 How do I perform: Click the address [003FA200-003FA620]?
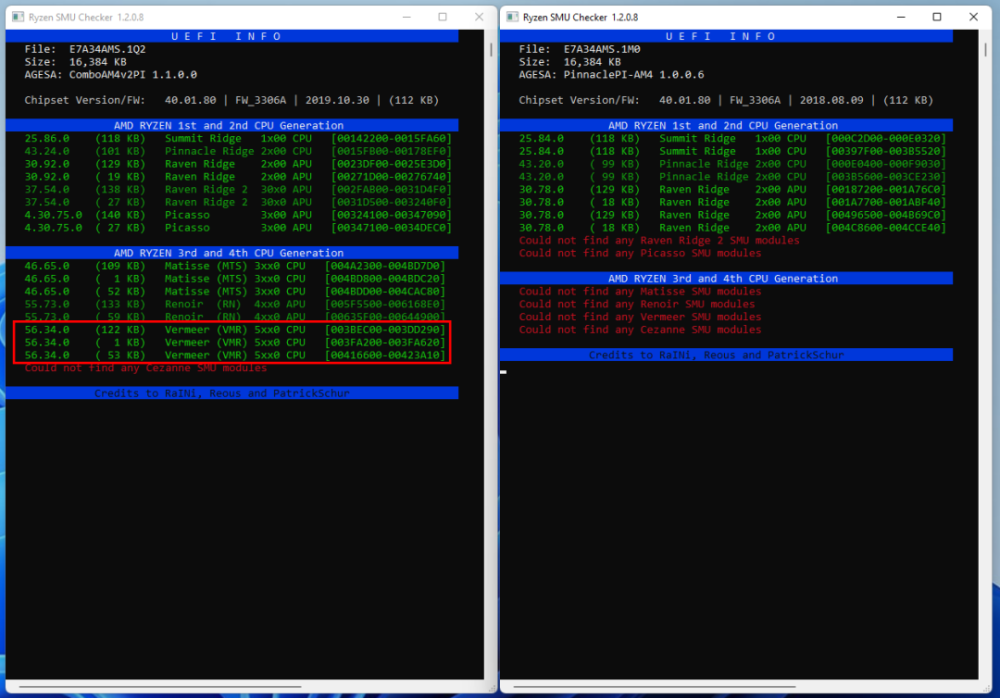[385, 343]
